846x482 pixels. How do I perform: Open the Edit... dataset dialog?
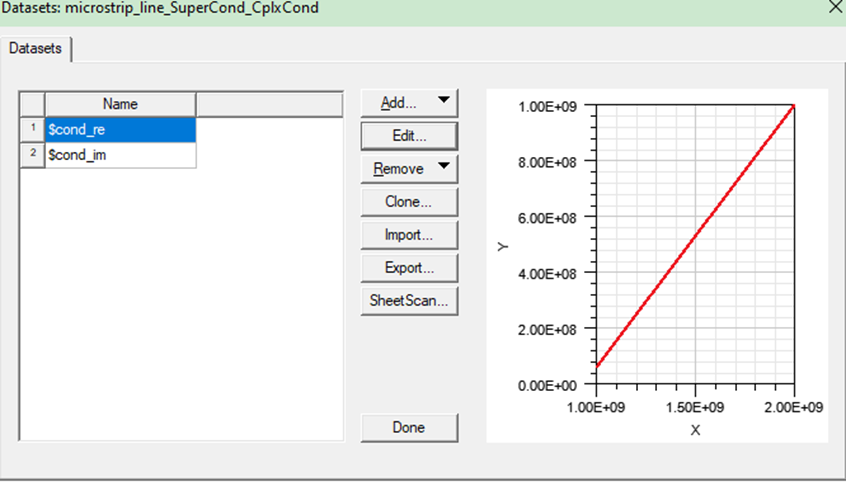pyautogui.click(x=408, y=135)
